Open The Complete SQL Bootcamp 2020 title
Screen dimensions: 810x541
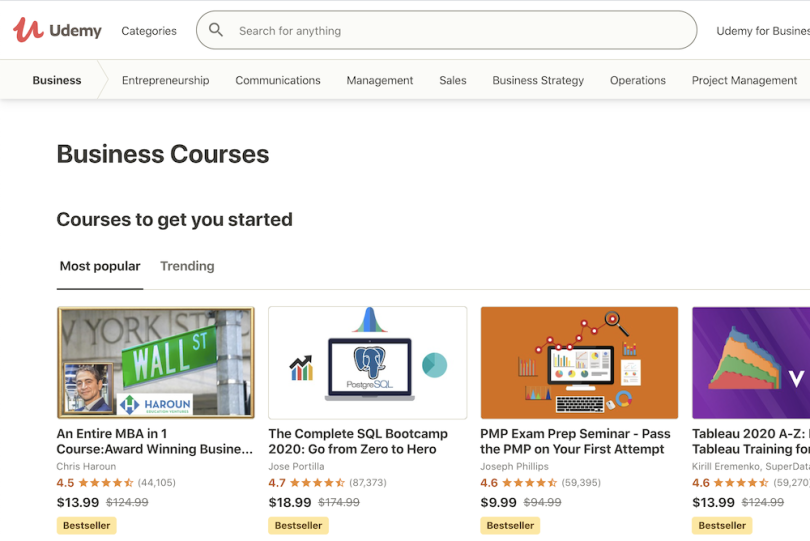click(357, 441)
